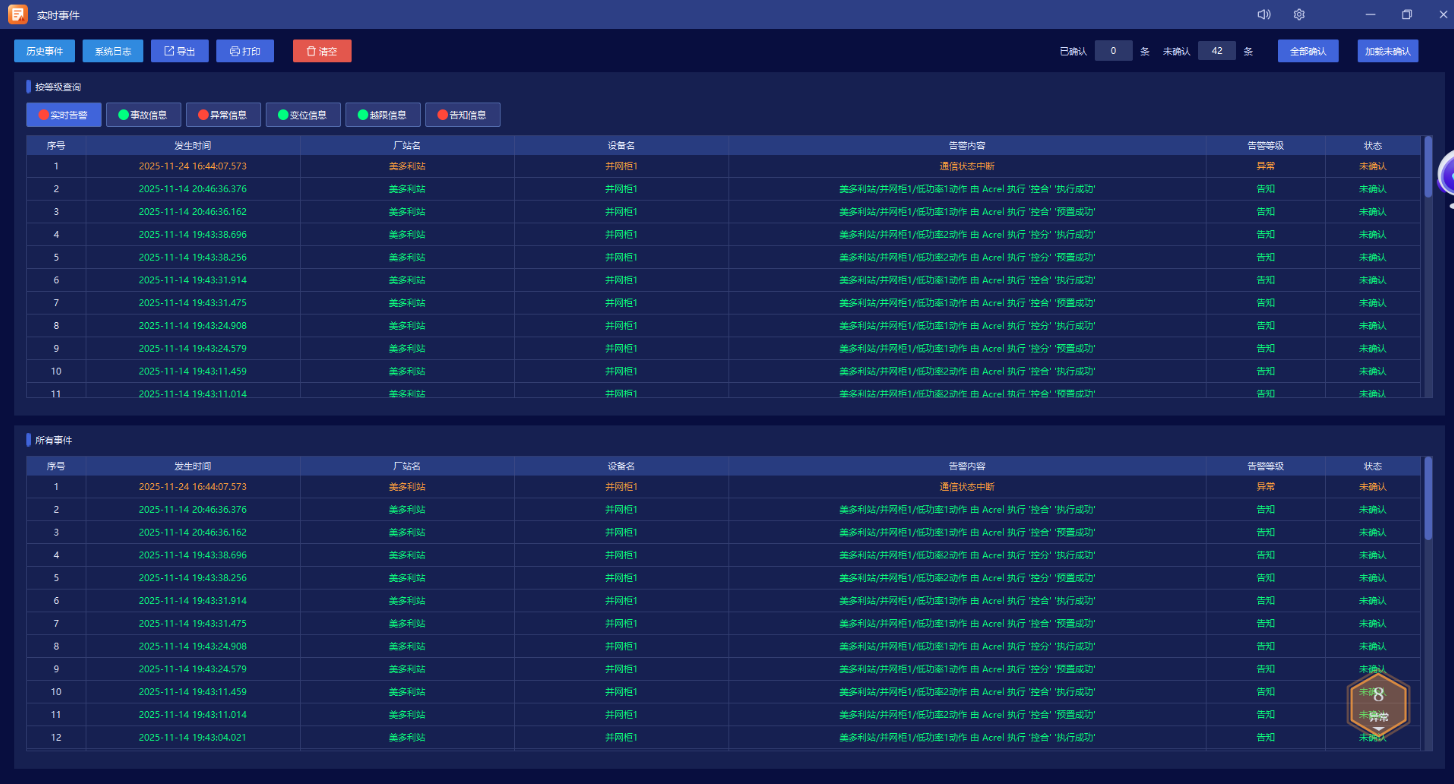
Task: Click the sound speaker icon in title bar
Action: click(1264, 14)
